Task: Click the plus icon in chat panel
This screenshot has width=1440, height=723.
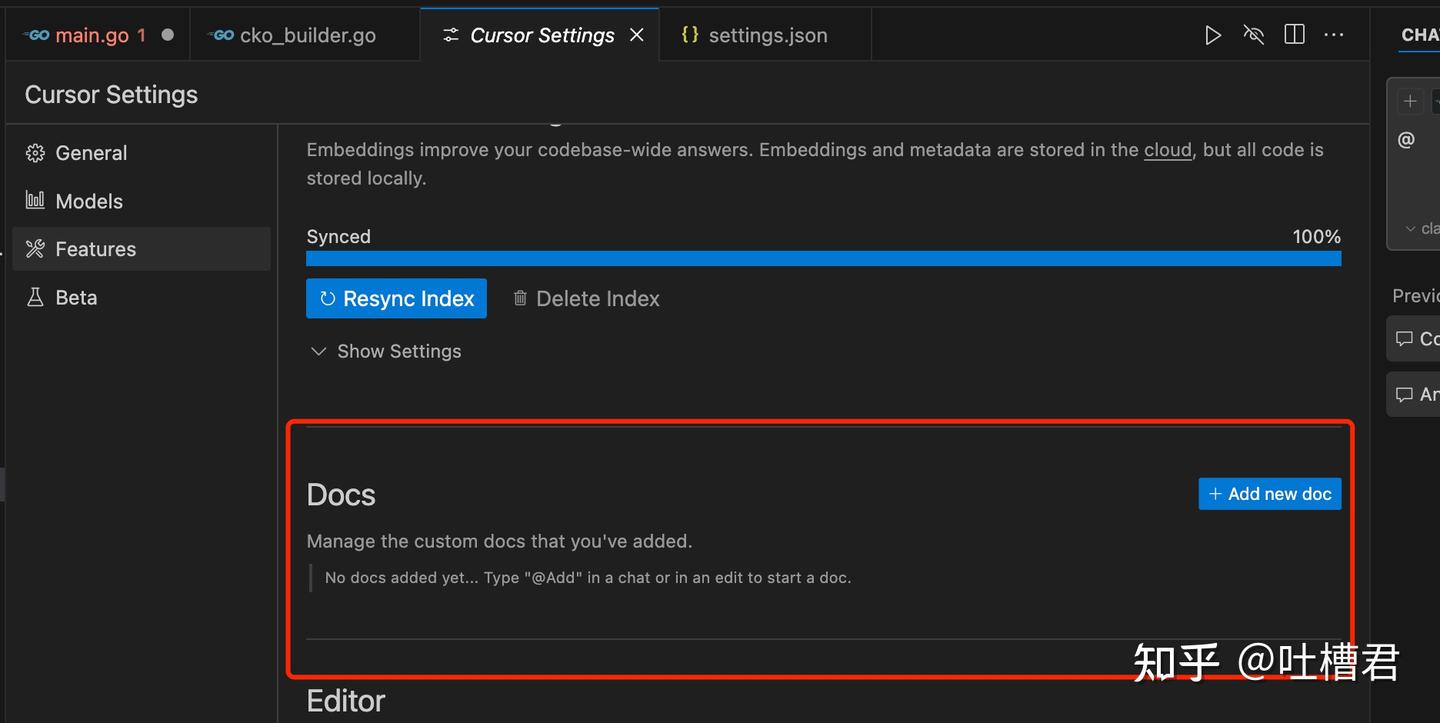Action: coord(1410,101)
